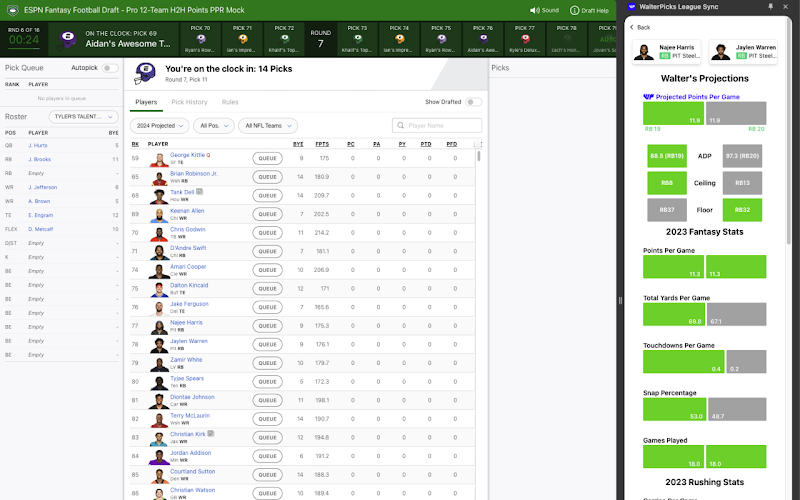Open the D'Andre Swift player link
The image size is (800, 500).
[x=188, y=248]
